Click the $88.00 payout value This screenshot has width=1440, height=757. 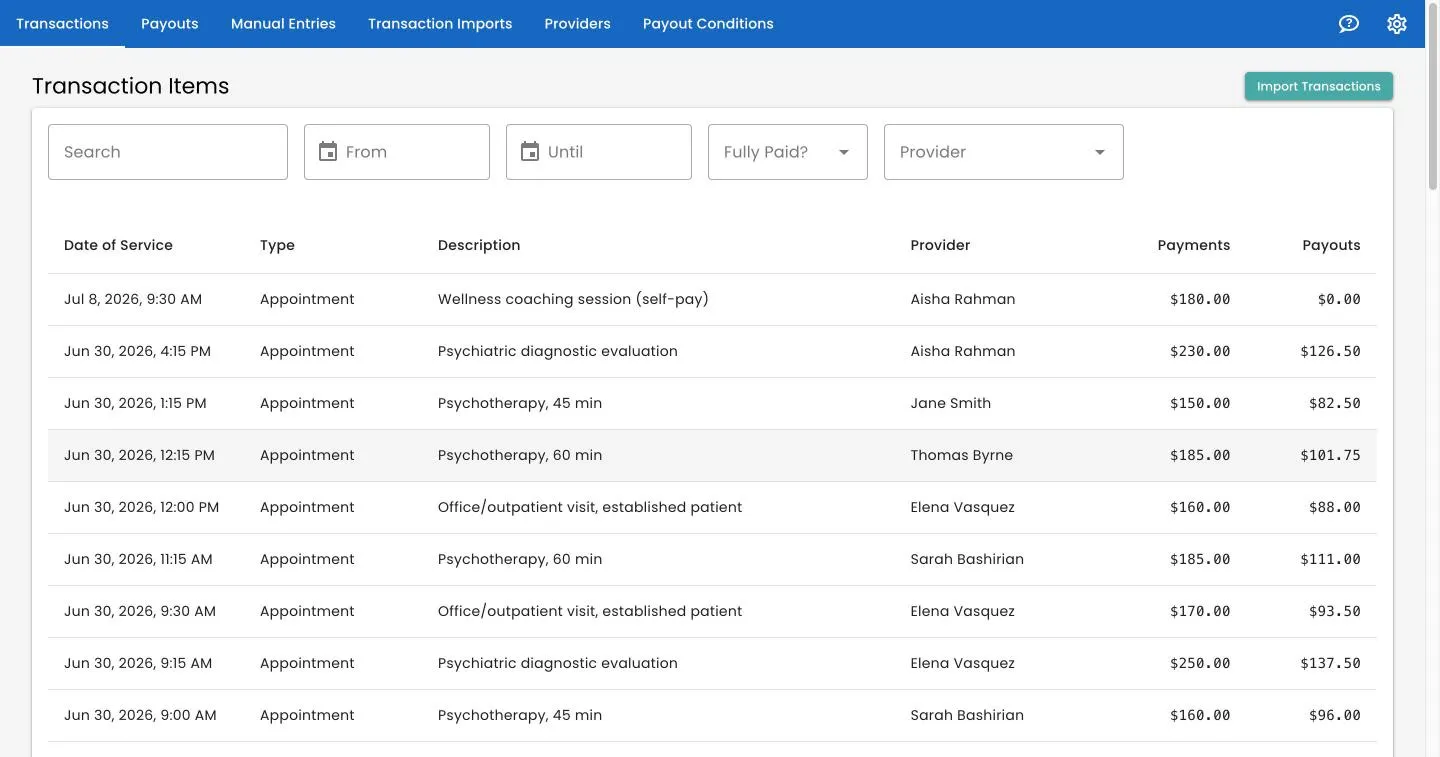pyautogui.click(x=1335, y=507)
